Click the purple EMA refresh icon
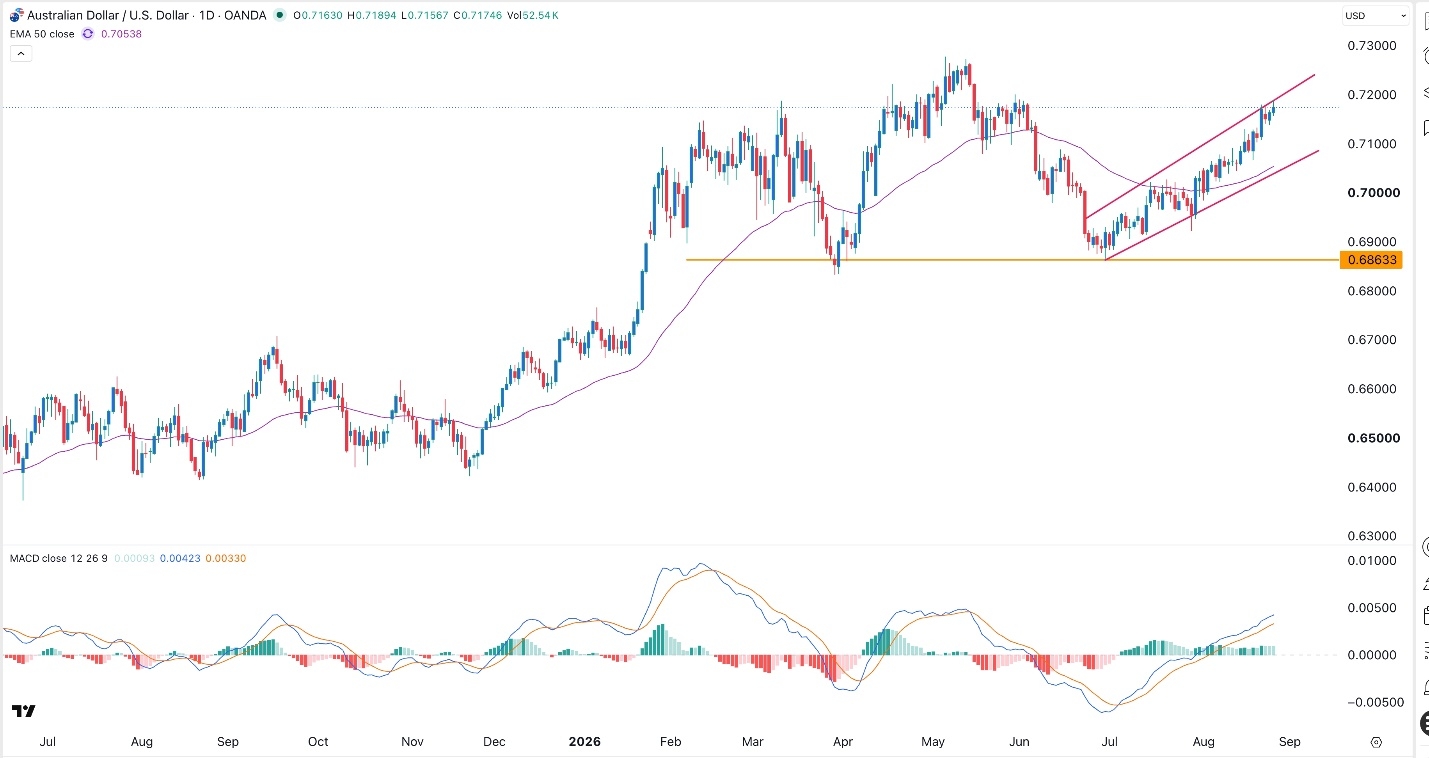The height and width of the screenshot is (758, 1429). pyautogui.click(x=87, y=33)
